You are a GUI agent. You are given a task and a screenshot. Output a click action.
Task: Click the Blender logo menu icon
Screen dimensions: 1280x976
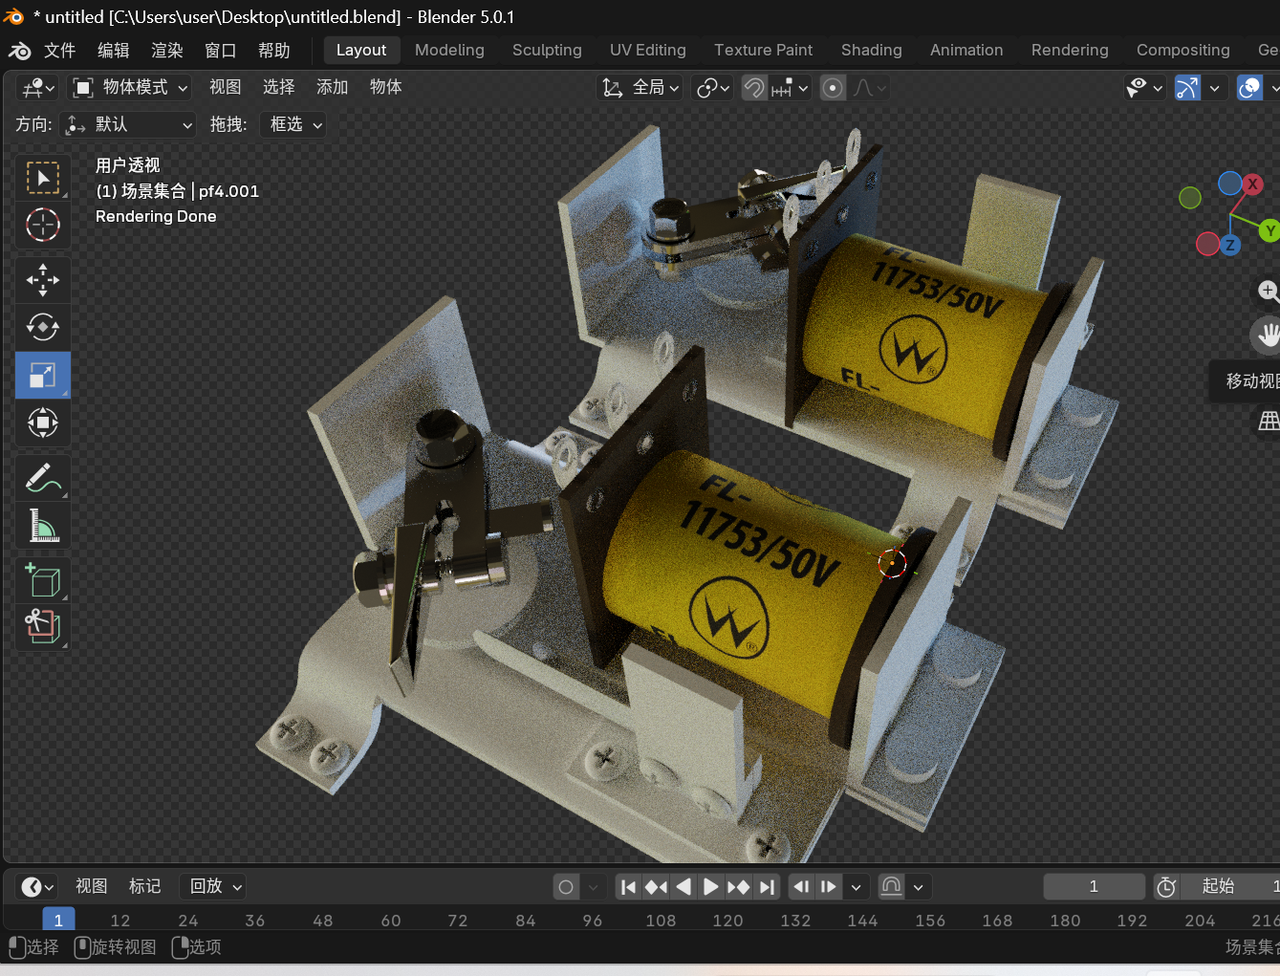pyautogui.click(x=19, y=50)
